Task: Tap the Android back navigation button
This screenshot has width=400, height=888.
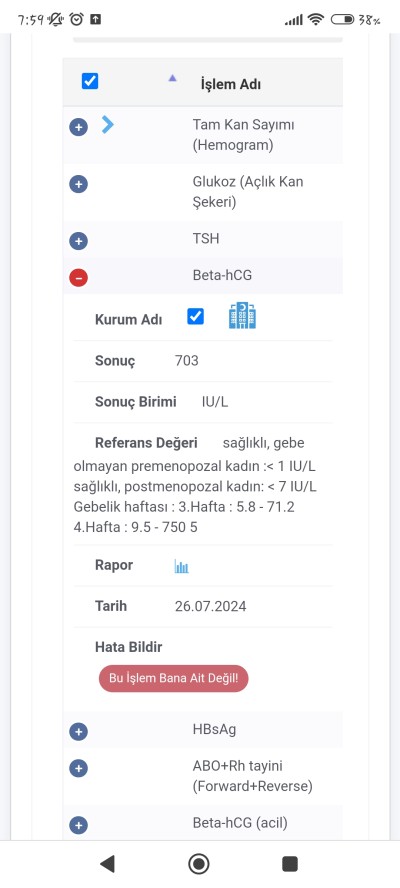Action: tap(107, 864)
